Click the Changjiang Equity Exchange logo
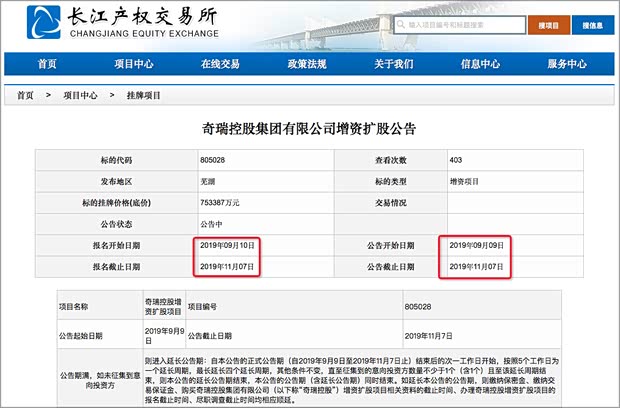This screenshot has width=620, height=408. (x=123, y=22)
